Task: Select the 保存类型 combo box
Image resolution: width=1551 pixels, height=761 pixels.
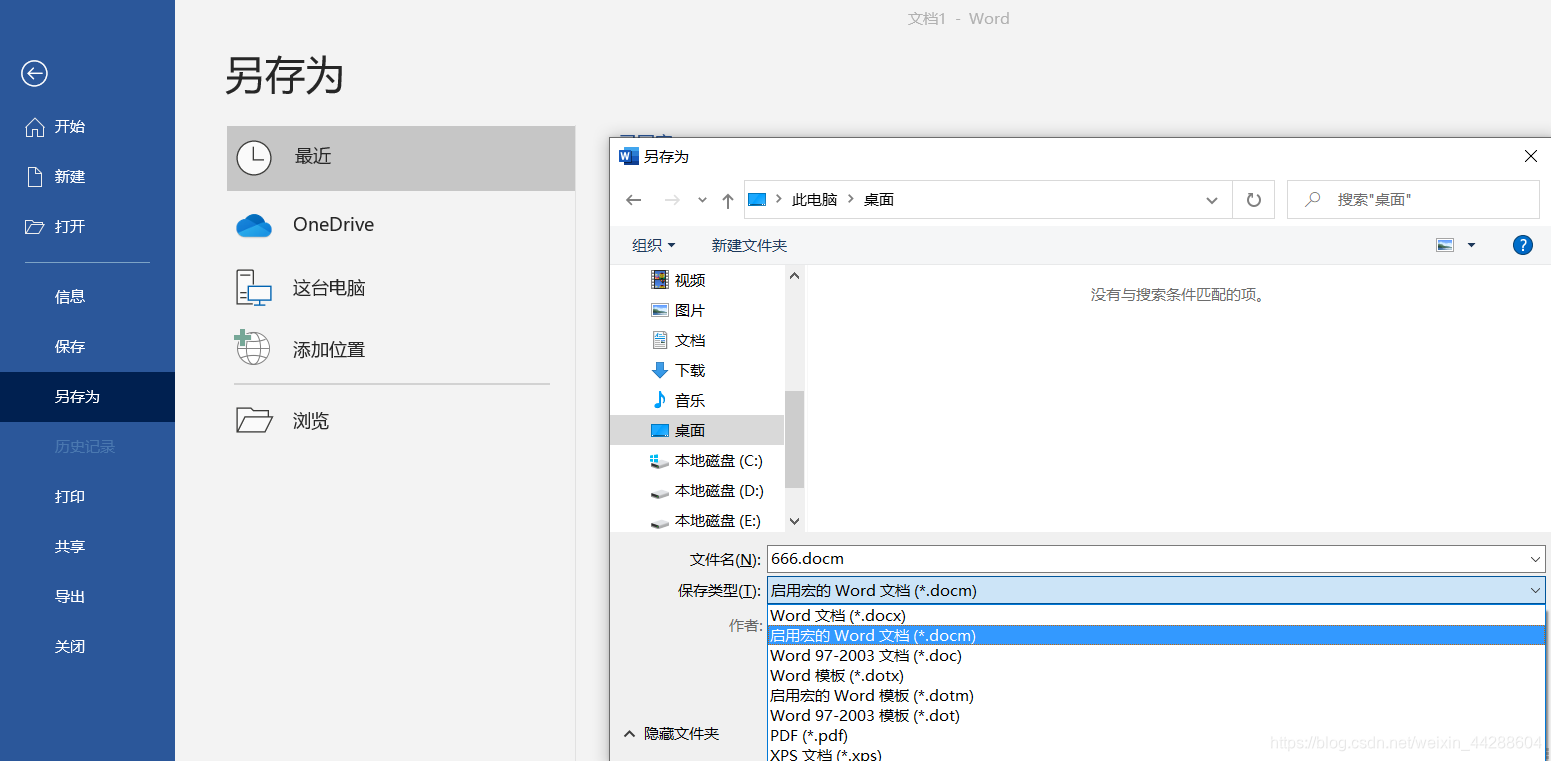Action: coord(1156,591)
